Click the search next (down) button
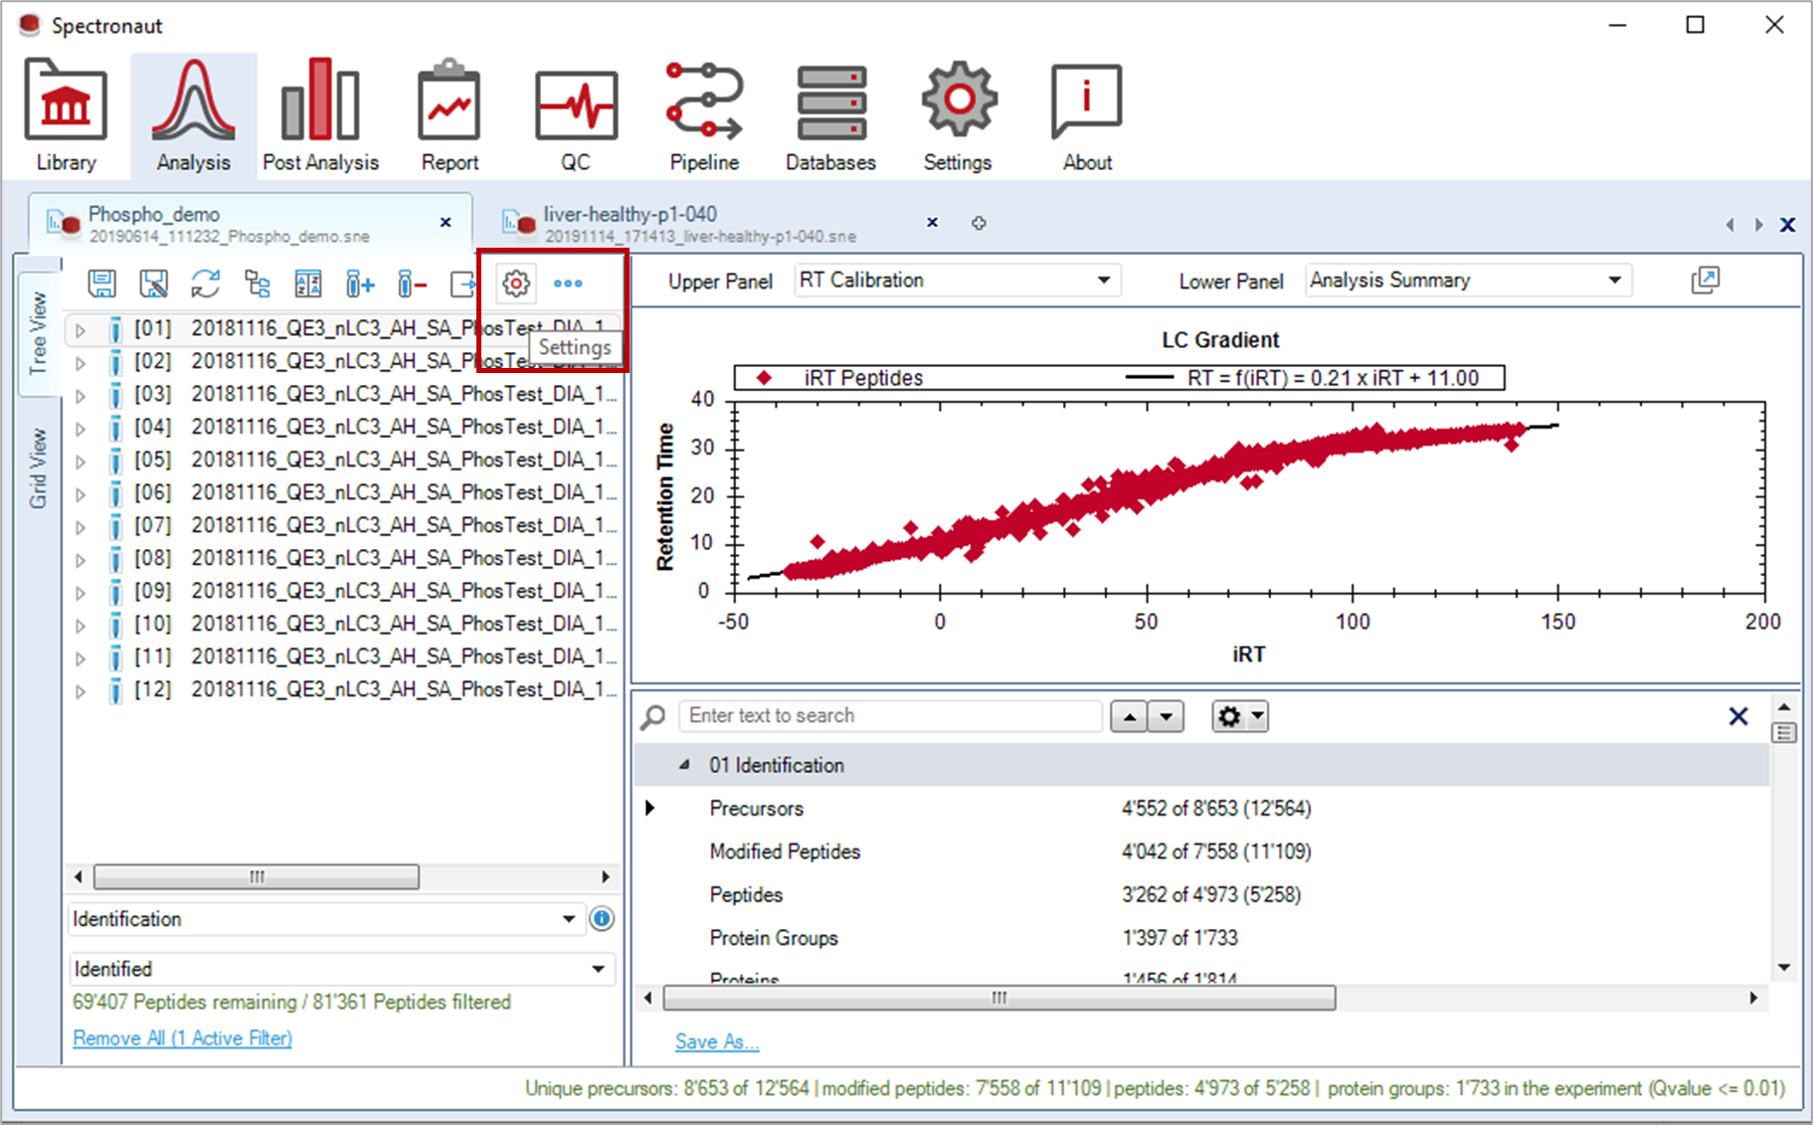The height and width of the screenshot is (1125, 1813). [x=1166, y=716]
